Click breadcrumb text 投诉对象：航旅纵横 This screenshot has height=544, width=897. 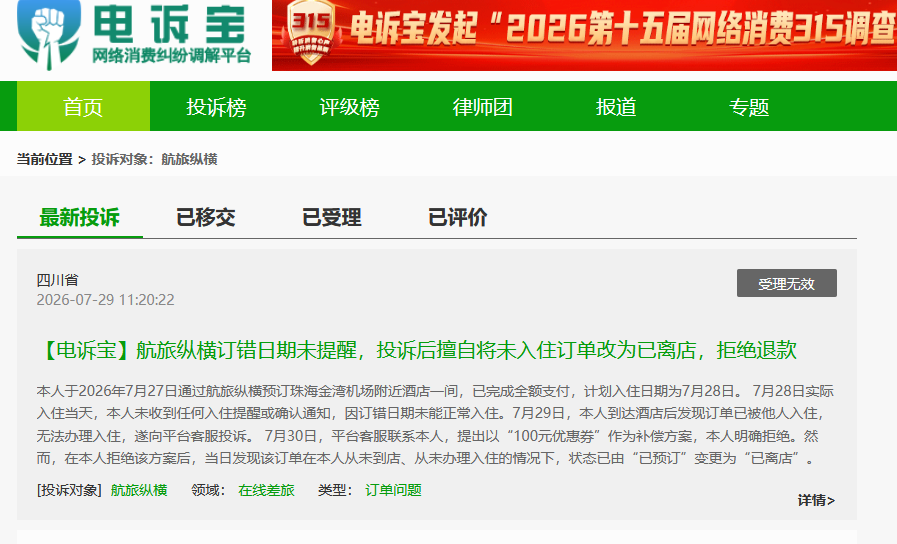click(x=154, y=159)
